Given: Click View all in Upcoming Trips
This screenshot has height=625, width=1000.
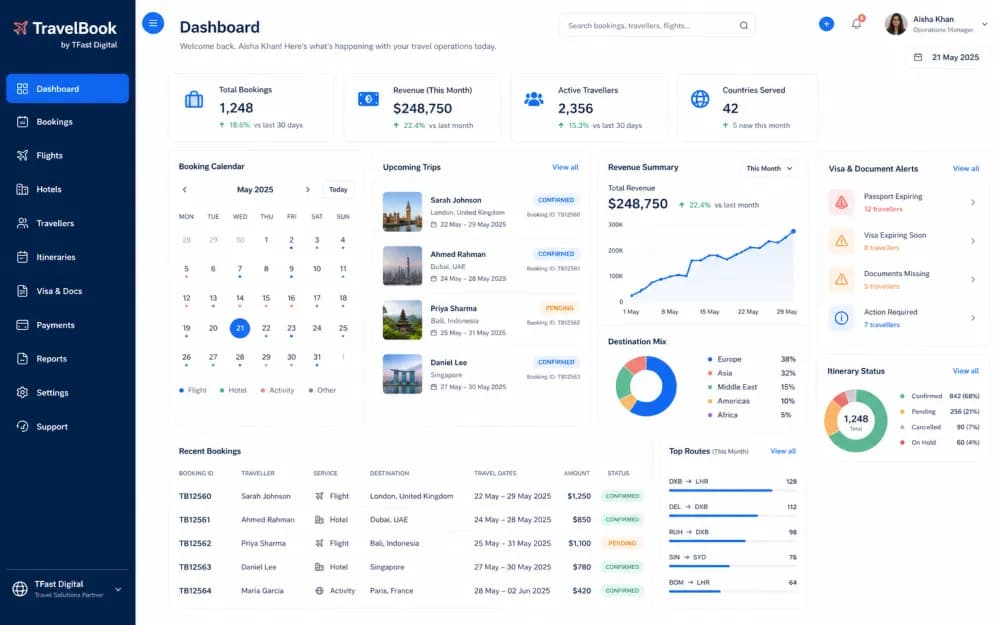Looking at the screenshot, I should pyautogui.click(x=565, y=167).
